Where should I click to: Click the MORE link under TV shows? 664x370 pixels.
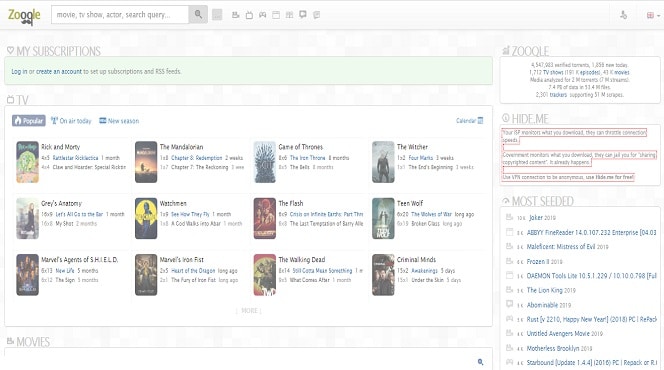(249, 310)
